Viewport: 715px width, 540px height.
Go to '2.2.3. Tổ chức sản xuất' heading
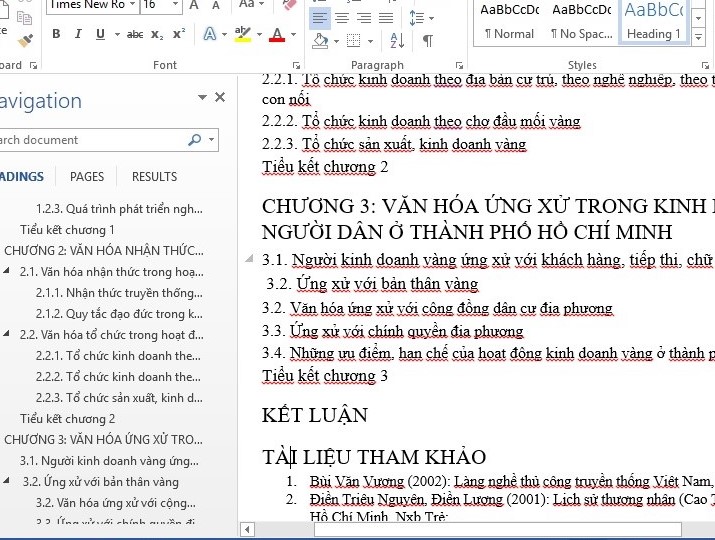point(119,398)
